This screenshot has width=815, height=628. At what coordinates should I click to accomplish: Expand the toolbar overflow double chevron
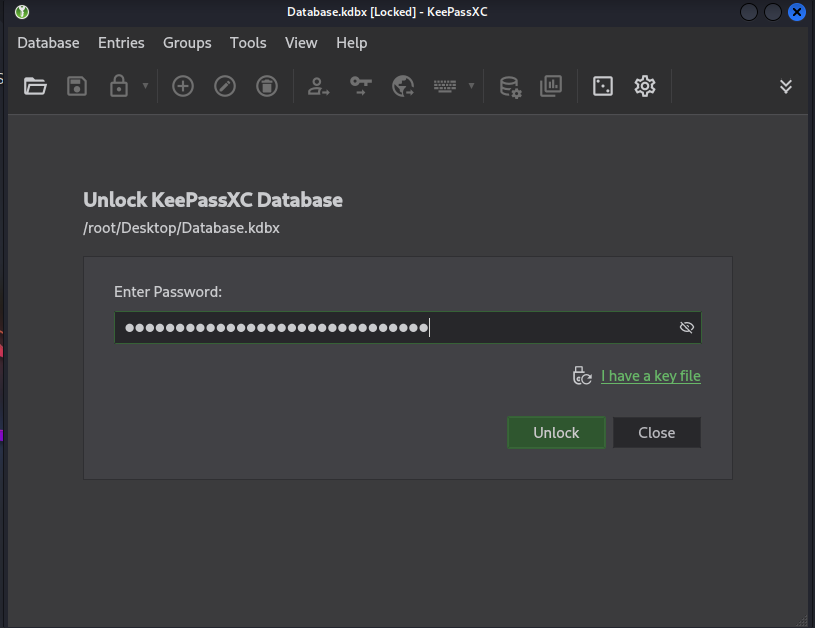tap(786, 86)
